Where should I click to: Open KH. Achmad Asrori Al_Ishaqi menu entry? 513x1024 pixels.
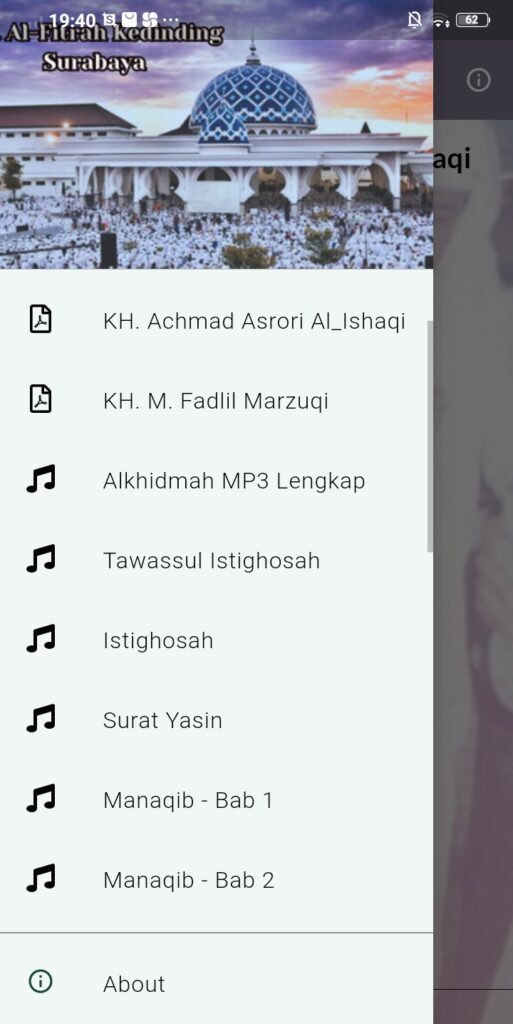point(217,321)
